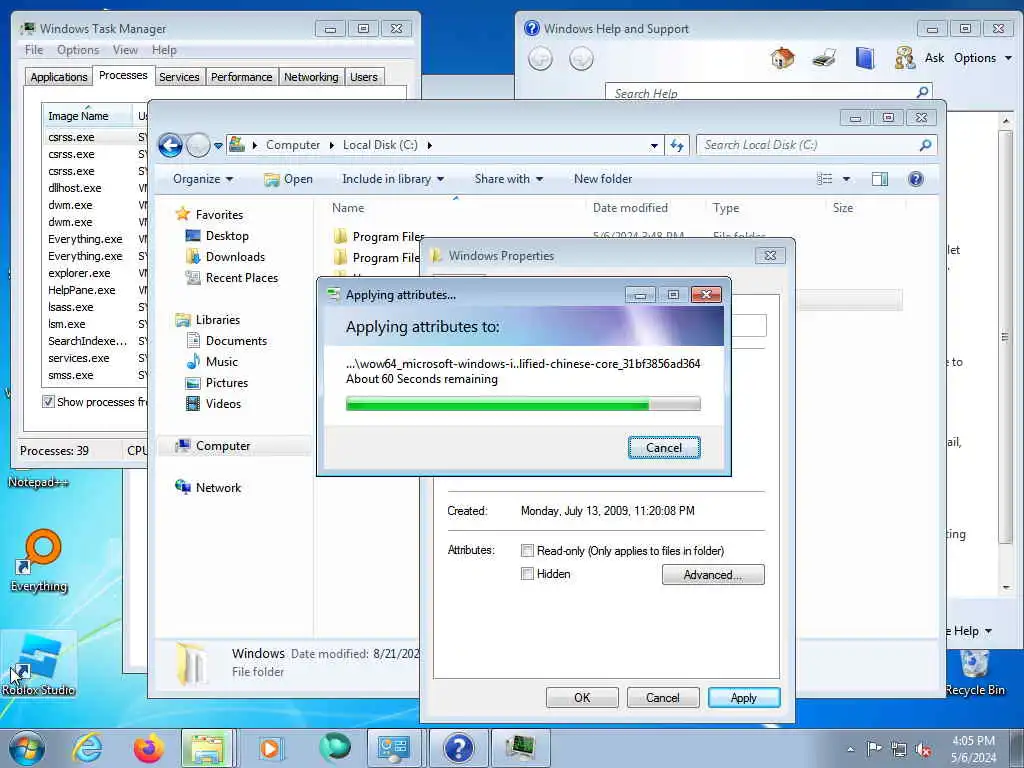Image resolution: width=1024 pixels, height=768 pixels.
Task: Click Explorer help question mark icon
Action: click(916, 179)
